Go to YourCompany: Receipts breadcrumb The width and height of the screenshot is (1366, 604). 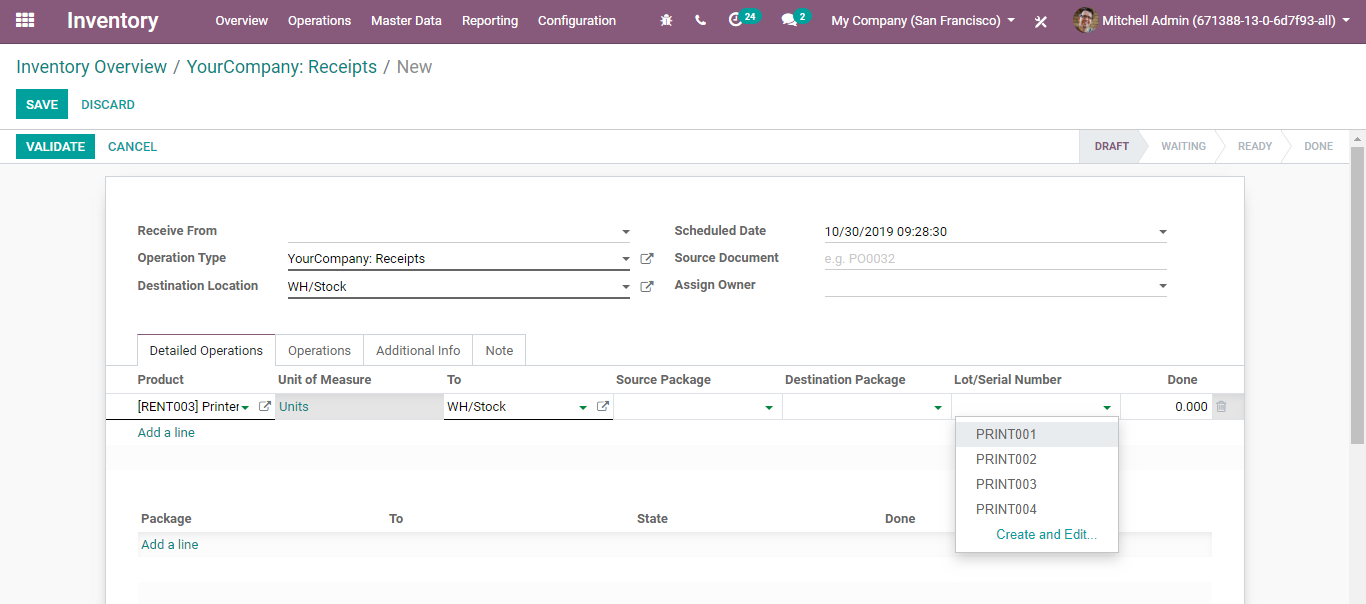point(282,67)
